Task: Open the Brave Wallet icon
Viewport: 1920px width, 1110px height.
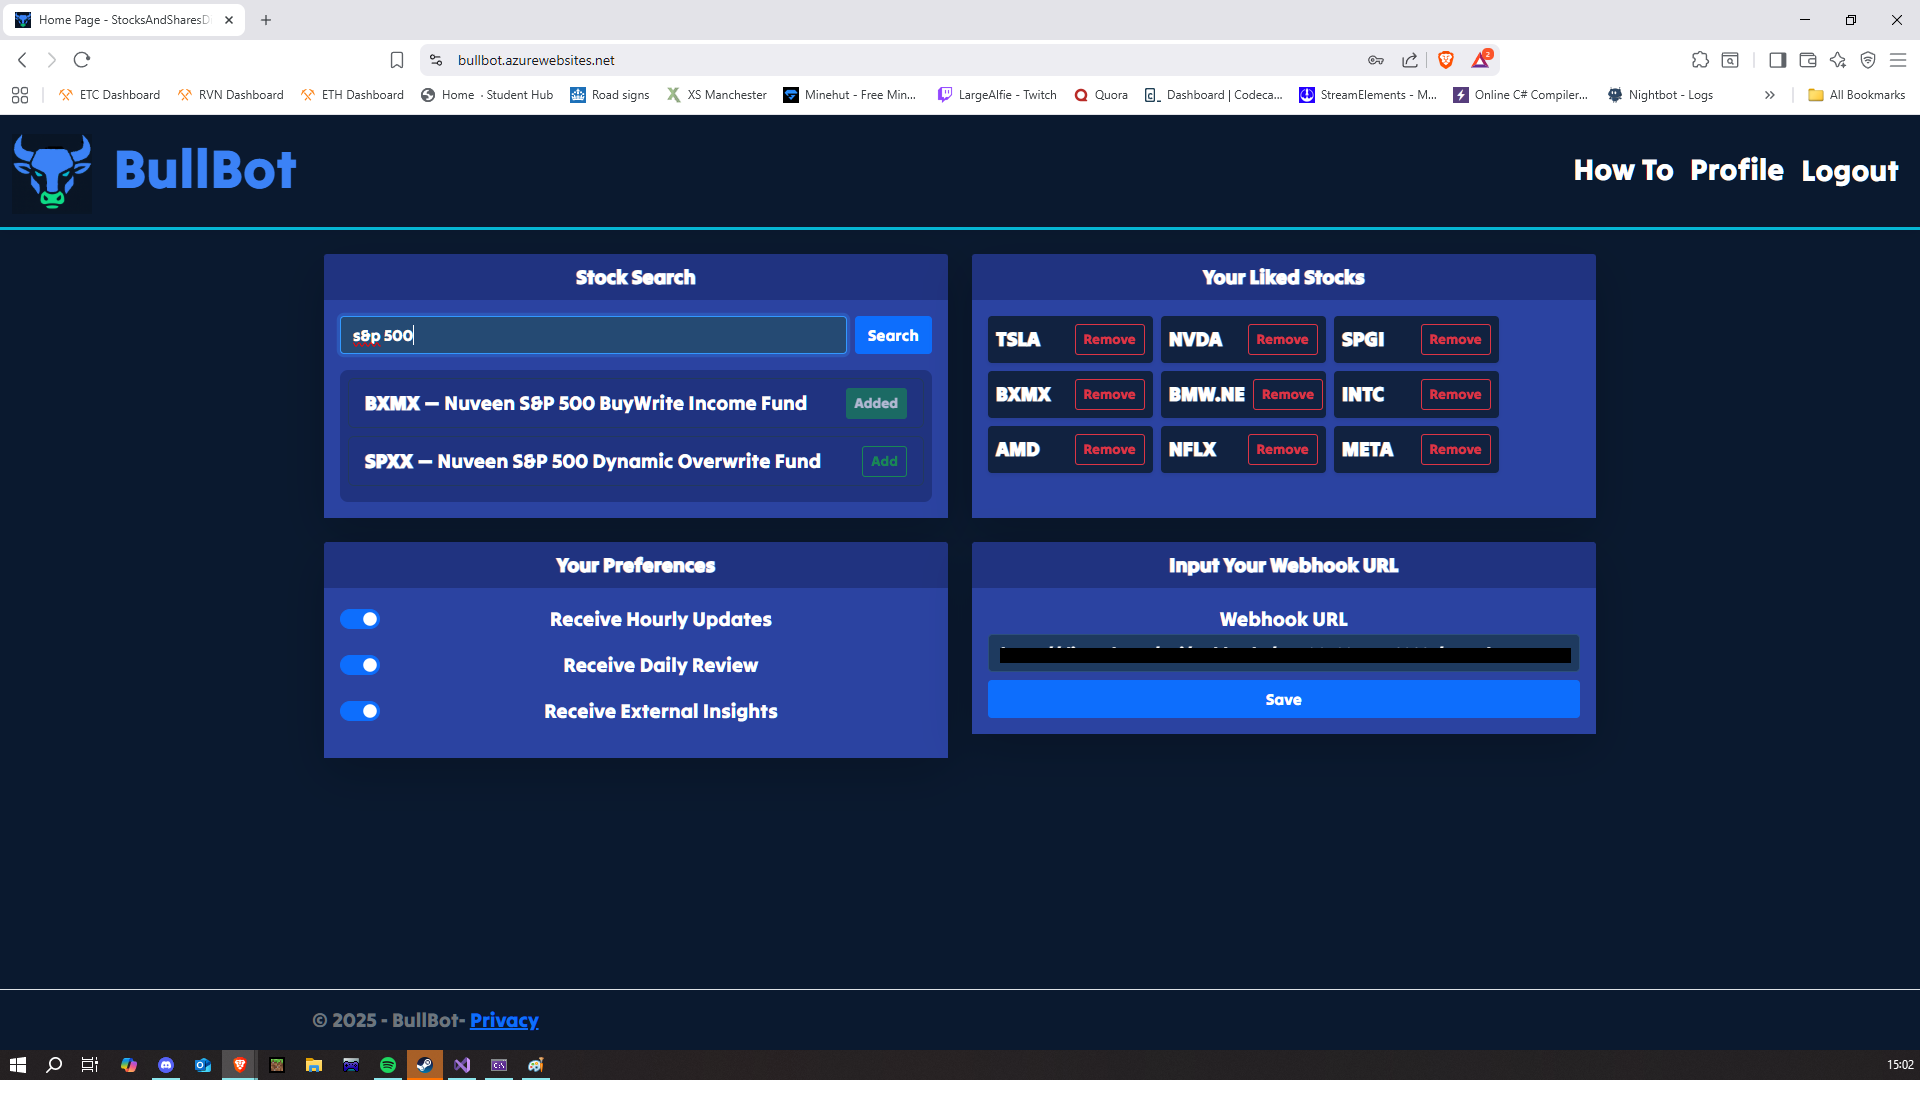Action: coord(1808,60)
